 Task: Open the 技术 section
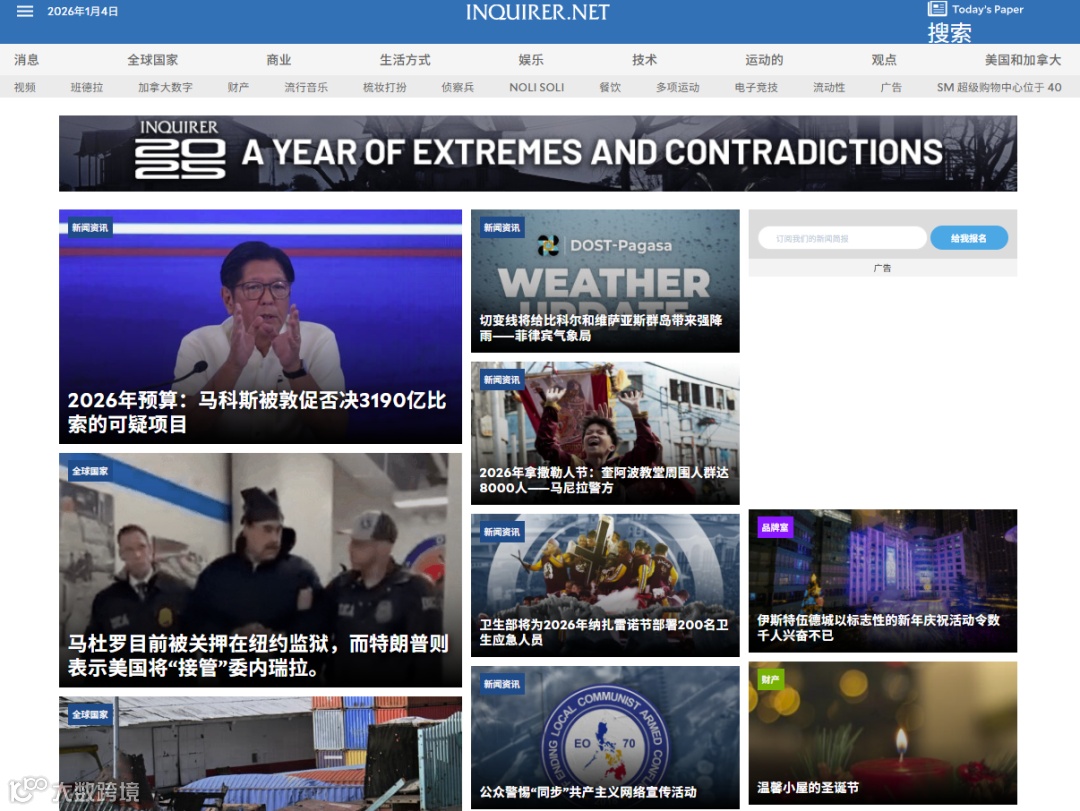pos(644,60)
